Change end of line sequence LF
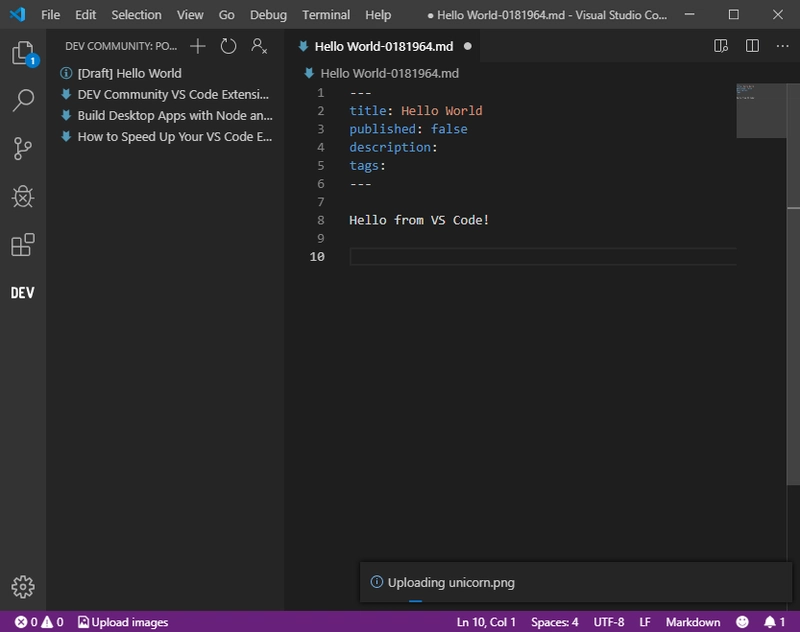Screen dimensions: 800x632 (x=645, y=622)
